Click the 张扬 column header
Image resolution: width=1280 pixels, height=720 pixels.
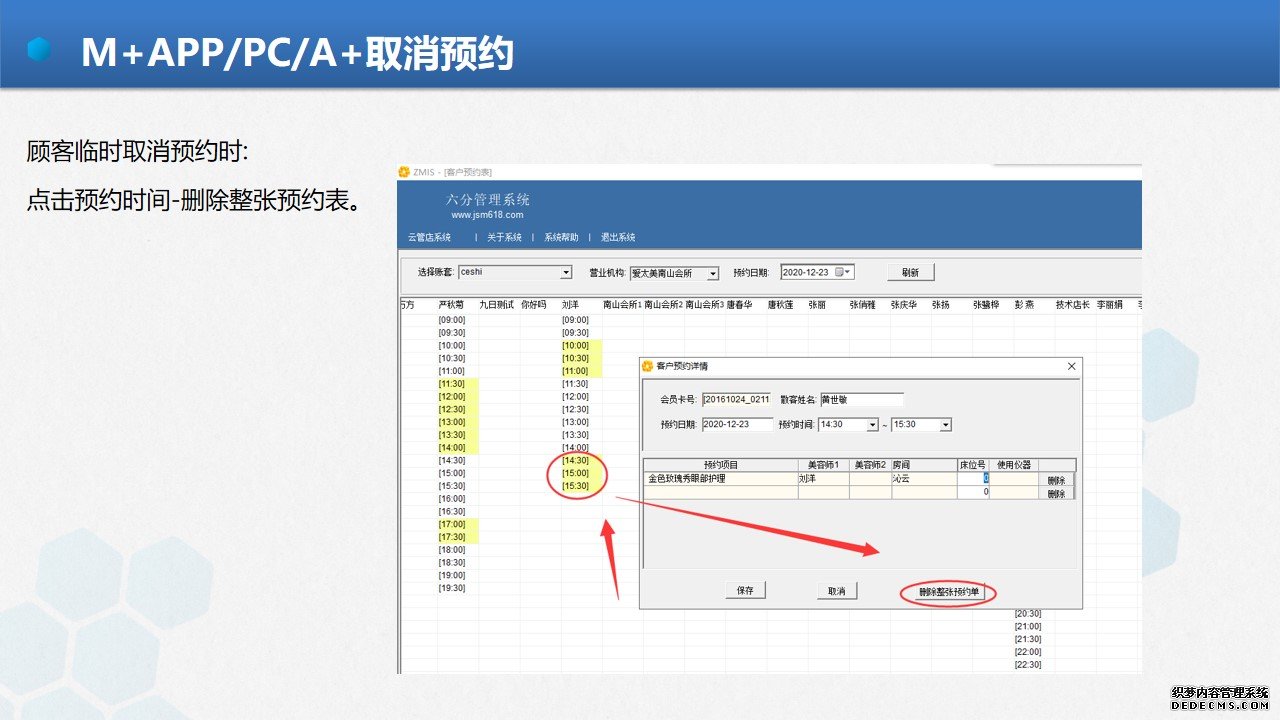(x=940, y=304)
